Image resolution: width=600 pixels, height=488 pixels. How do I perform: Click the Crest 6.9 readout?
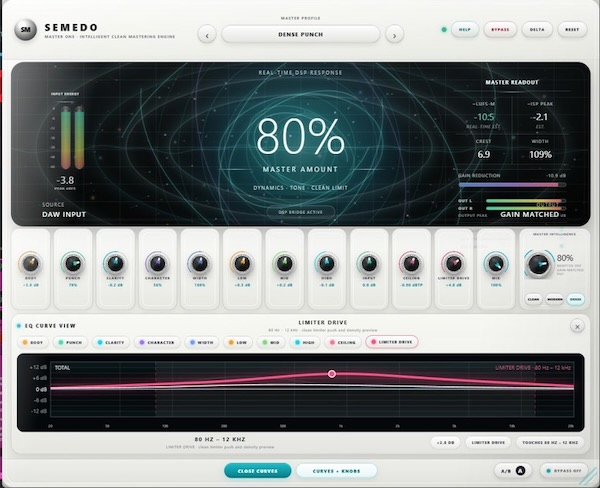pyautogui.click(x=483, y=154)
